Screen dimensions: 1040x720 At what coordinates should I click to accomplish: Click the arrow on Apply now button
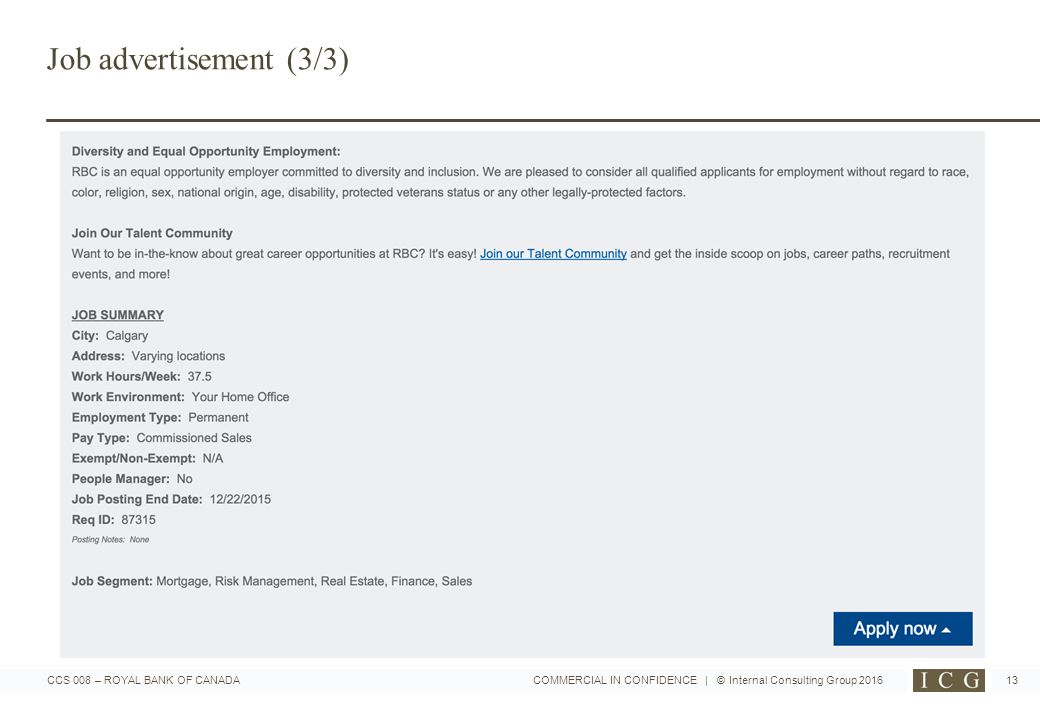click(946, 630)
